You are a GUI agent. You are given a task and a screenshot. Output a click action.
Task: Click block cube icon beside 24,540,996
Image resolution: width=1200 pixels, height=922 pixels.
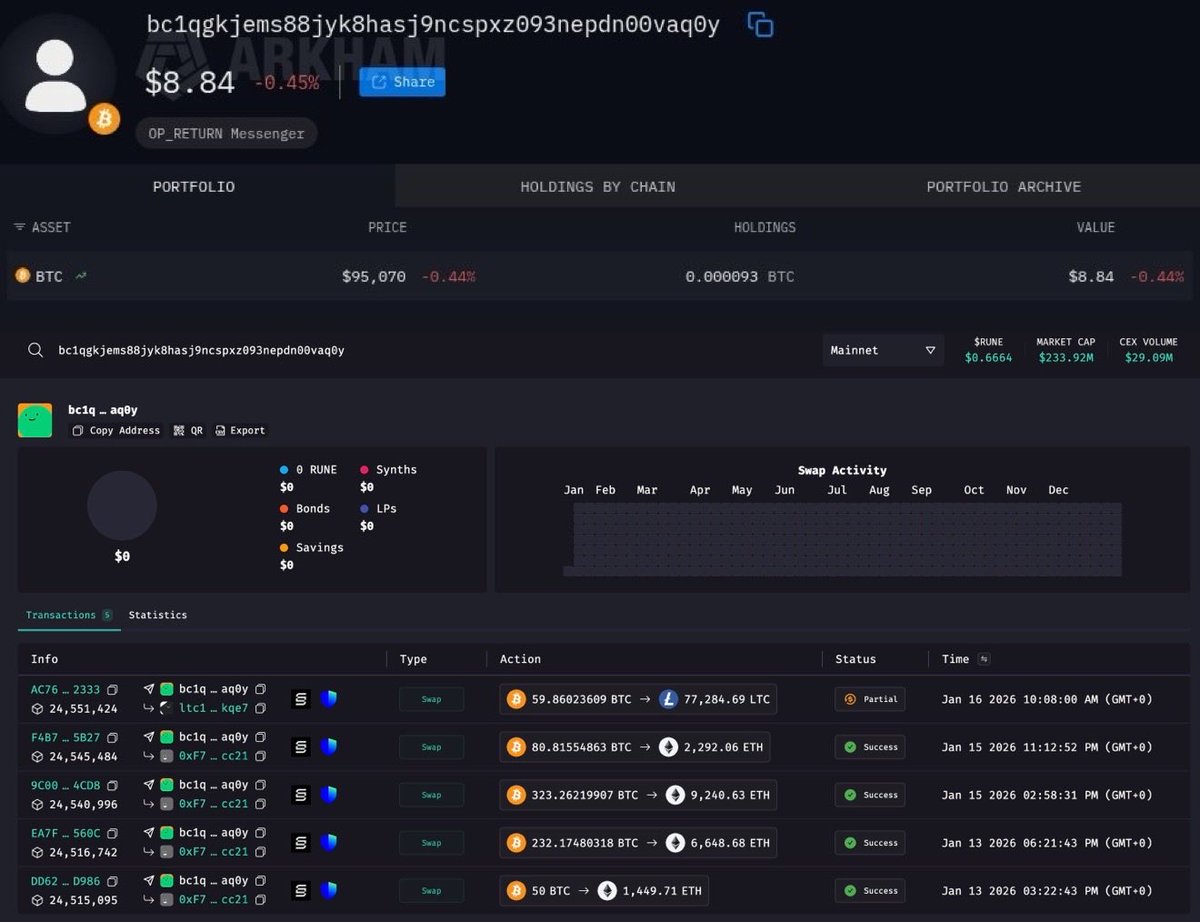click(37, 804)
